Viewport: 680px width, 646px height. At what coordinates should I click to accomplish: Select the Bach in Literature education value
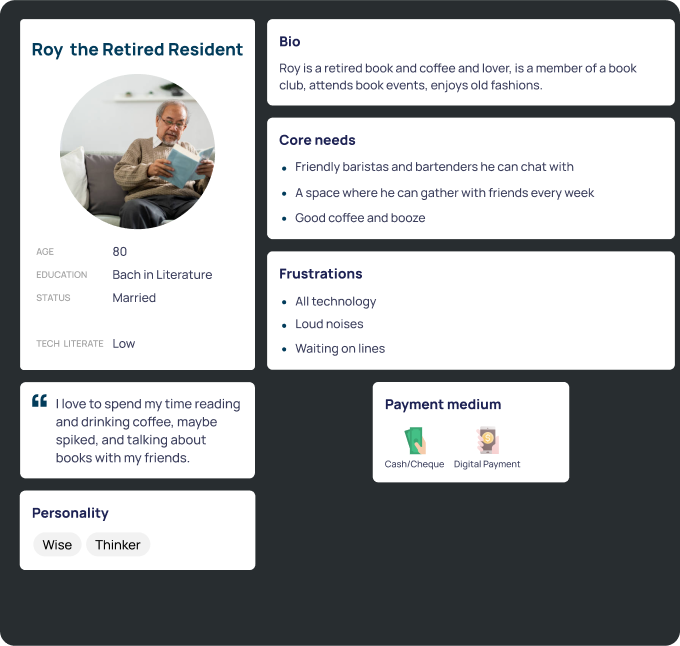(162, 274)
